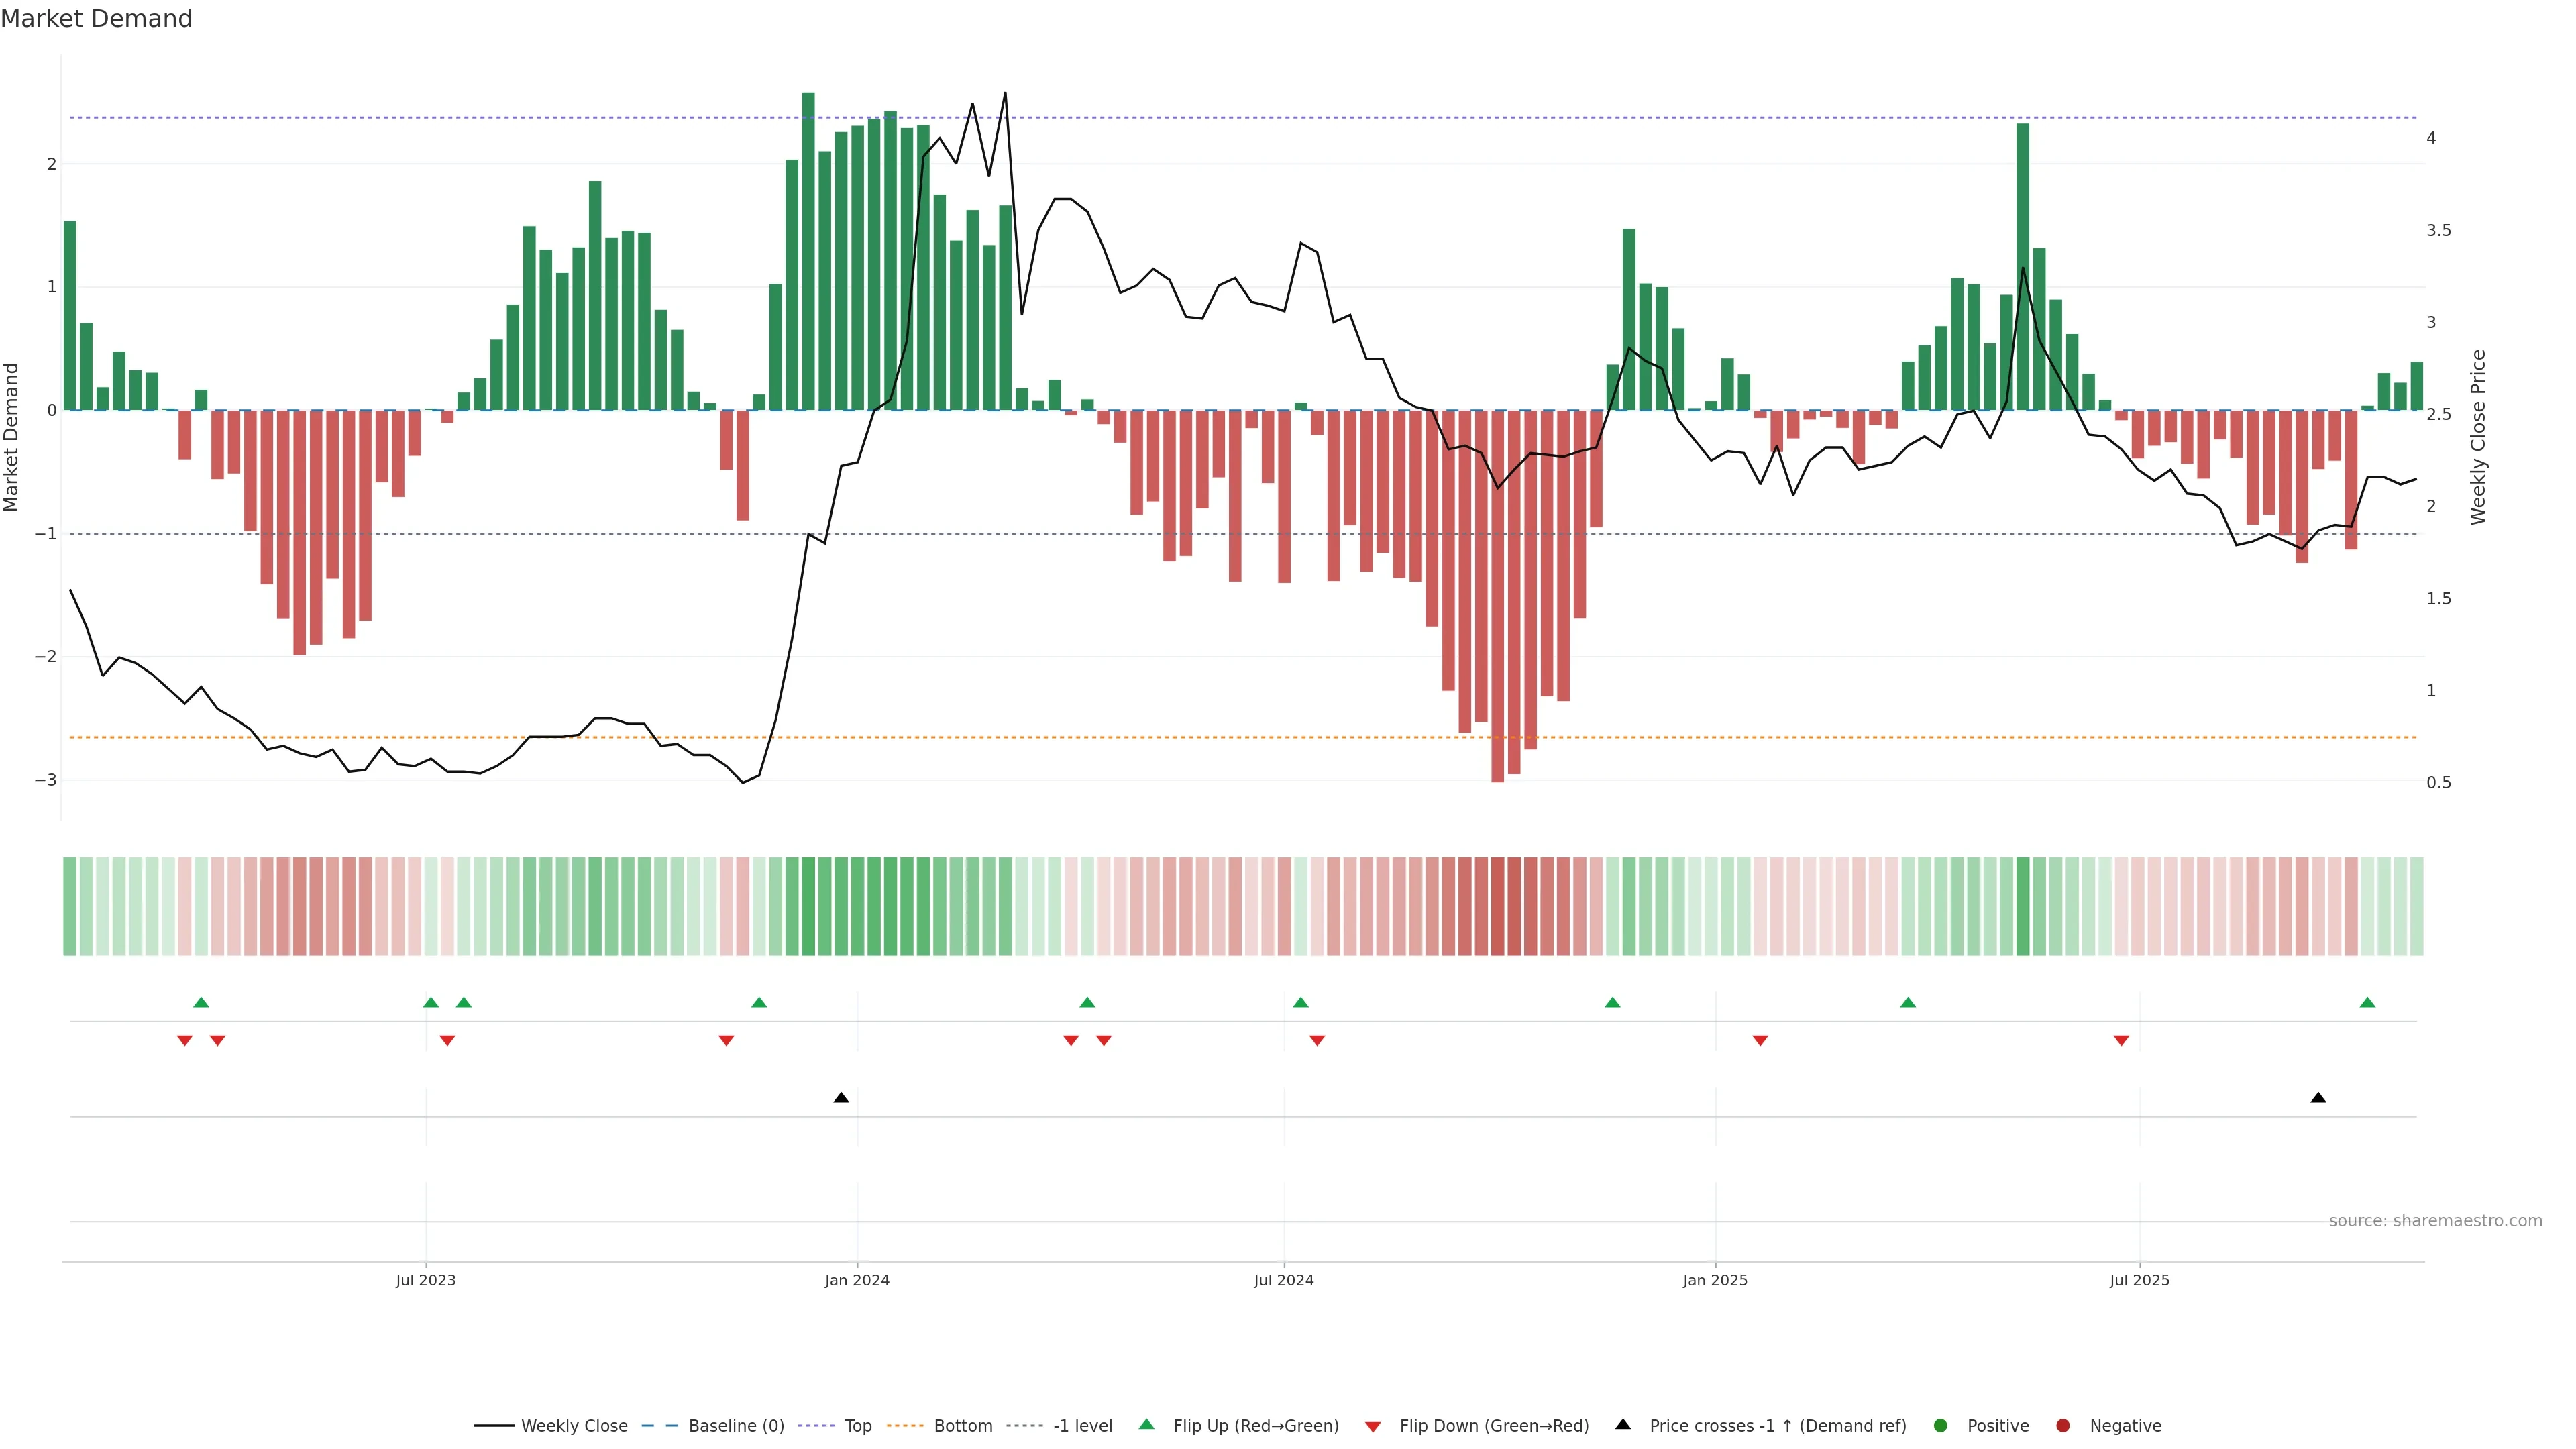Viewport: 2576px width, 1449px height.
Task: Click the black Price crosses -1 legend triangle
Action: click(1623, 1424)
